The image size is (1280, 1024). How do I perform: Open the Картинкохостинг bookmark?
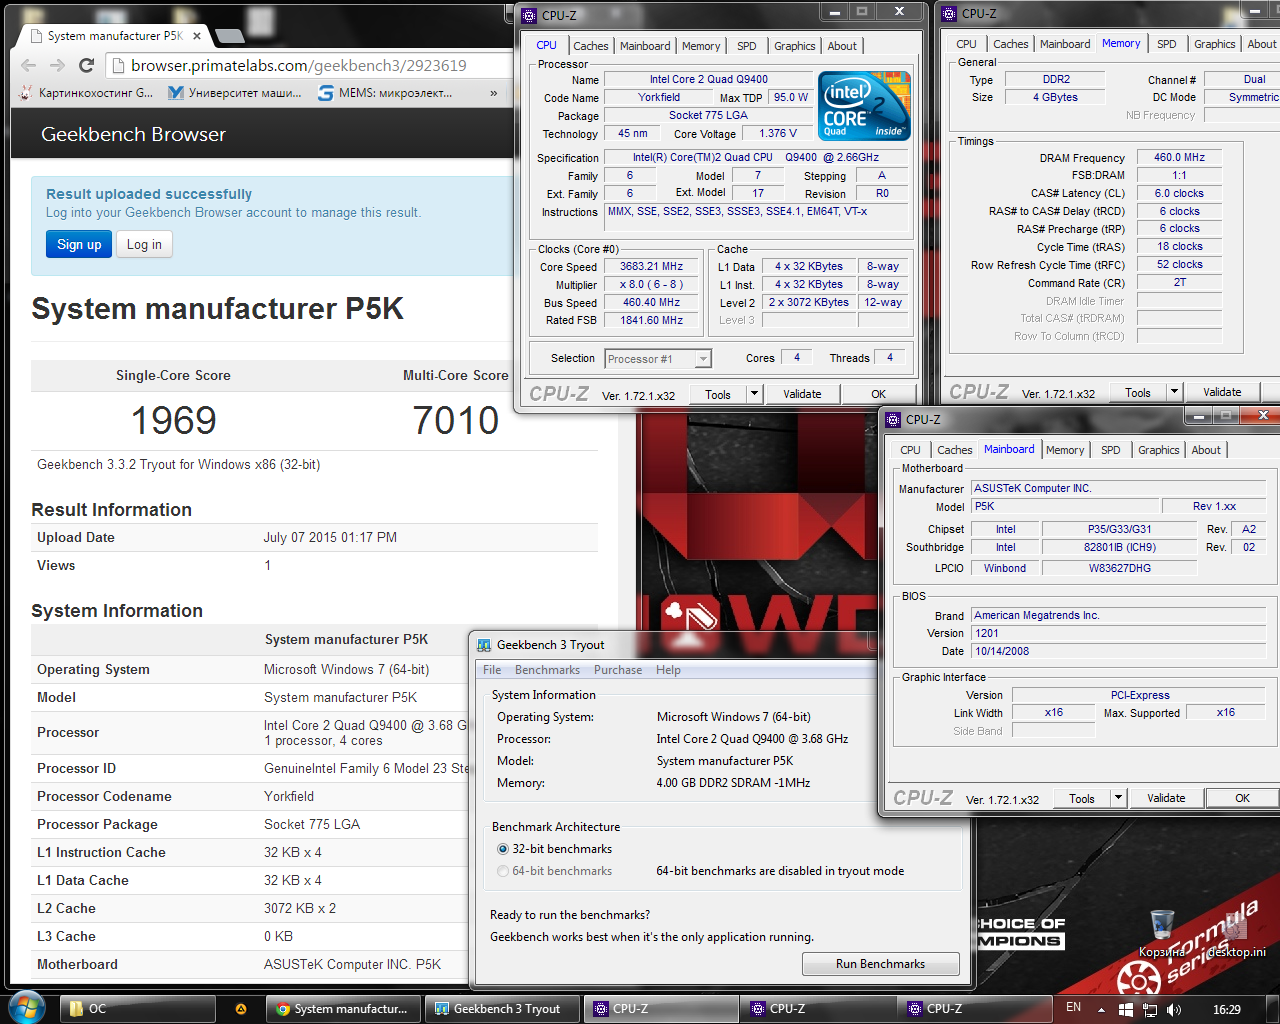click(x=87, y=93)
